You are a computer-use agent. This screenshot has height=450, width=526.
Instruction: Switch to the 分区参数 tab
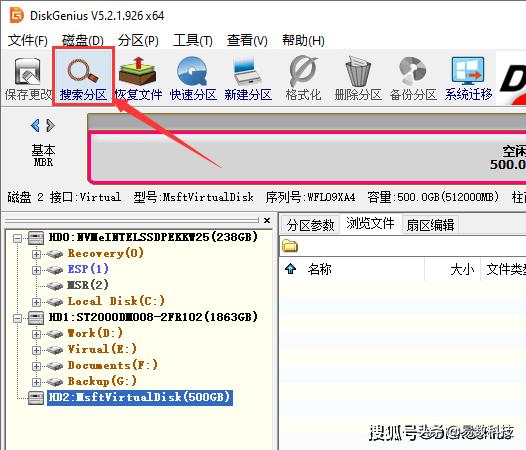tap(310, 225)
